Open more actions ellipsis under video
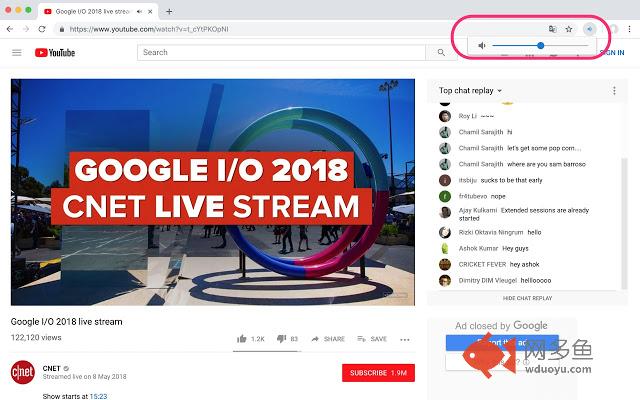640x400 pixels. click(404, 340)
